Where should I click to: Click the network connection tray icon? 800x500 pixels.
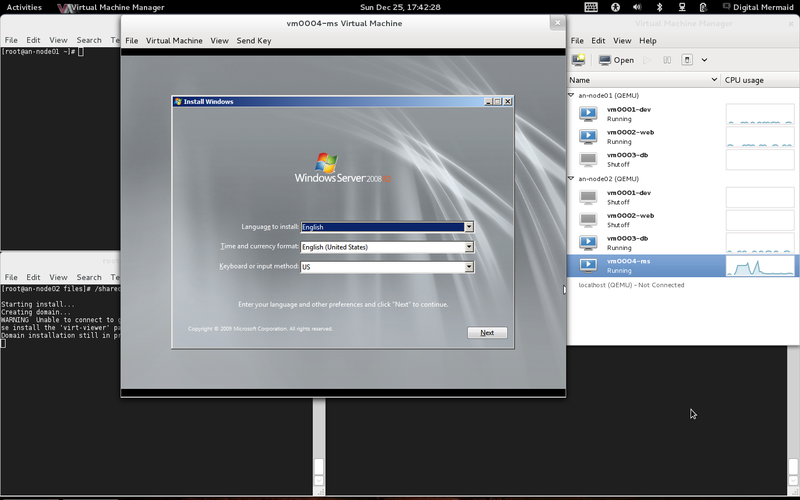tap(682, 7)
